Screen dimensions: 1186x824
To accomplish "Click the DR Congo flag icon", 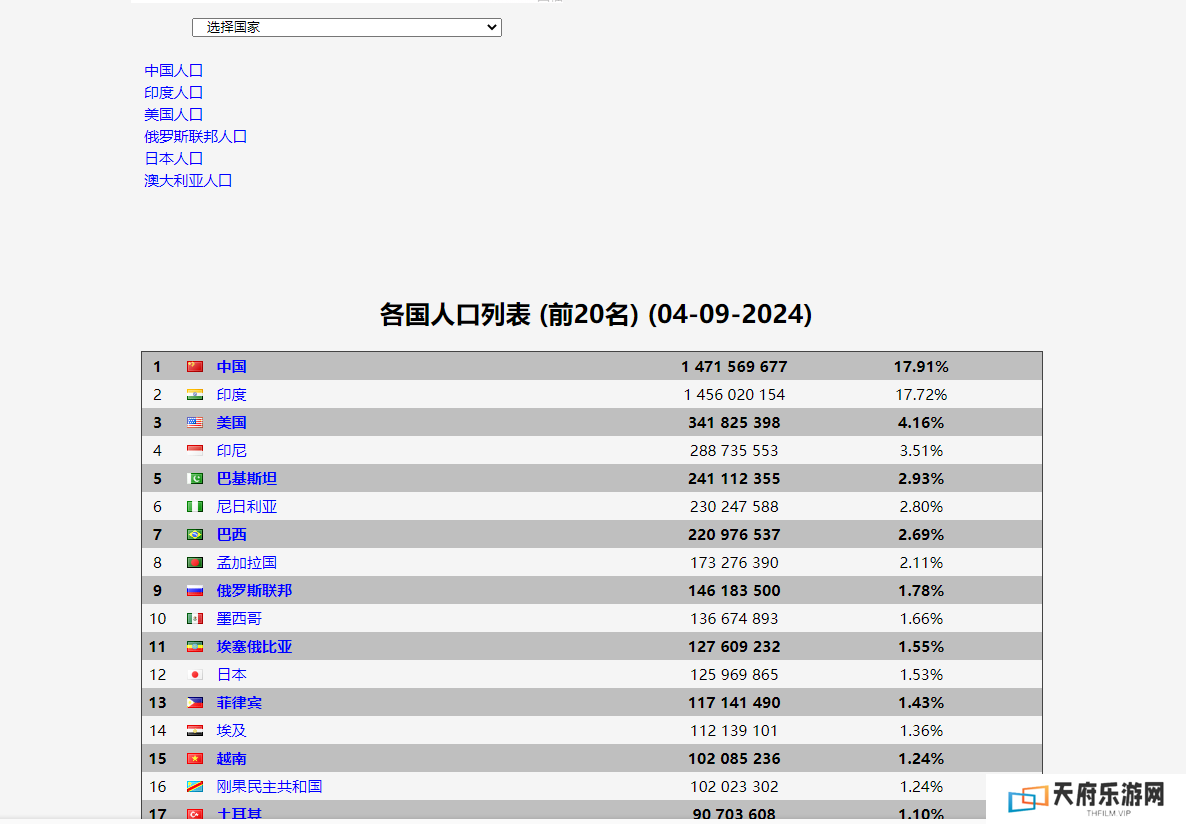I will (x=195, y=786).
